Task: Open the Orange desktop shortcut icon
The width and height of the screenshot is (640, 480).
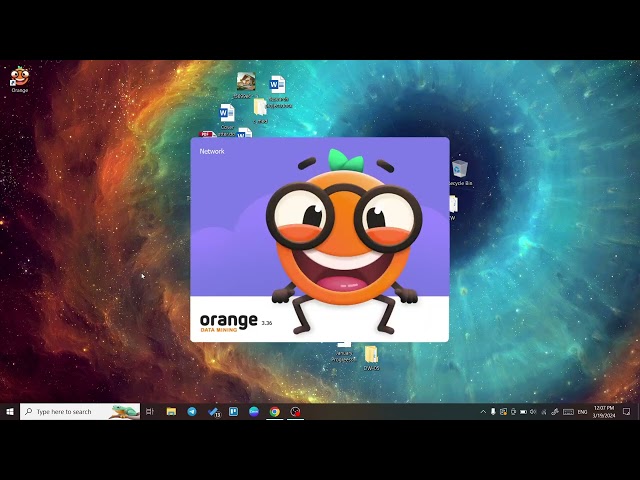Action: [20, 79]
